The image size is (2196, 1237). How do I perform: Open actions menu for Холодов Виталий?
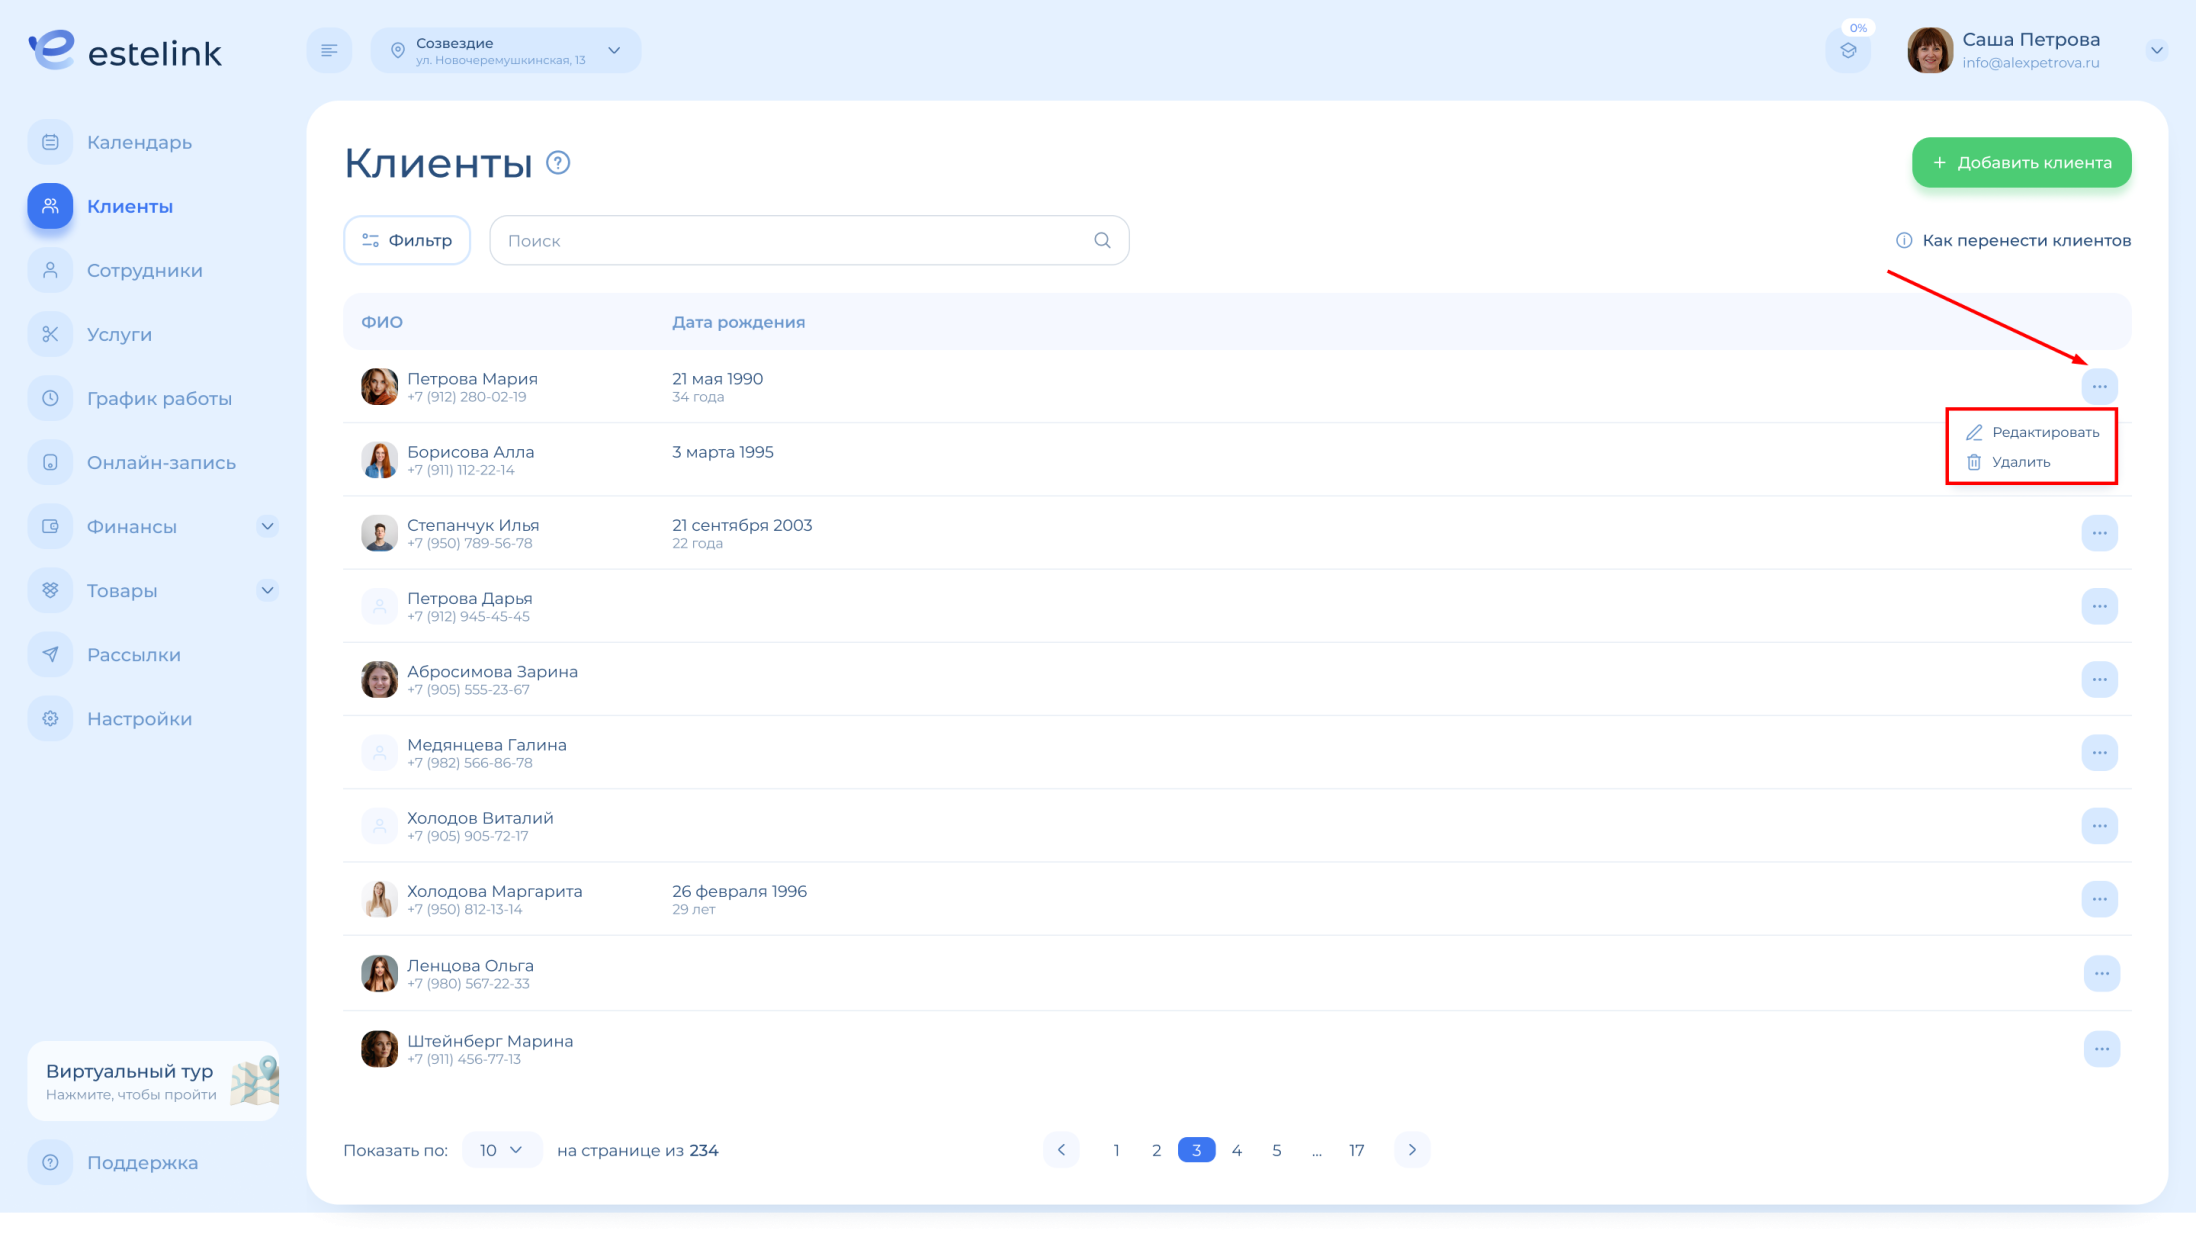[2099, 826]
